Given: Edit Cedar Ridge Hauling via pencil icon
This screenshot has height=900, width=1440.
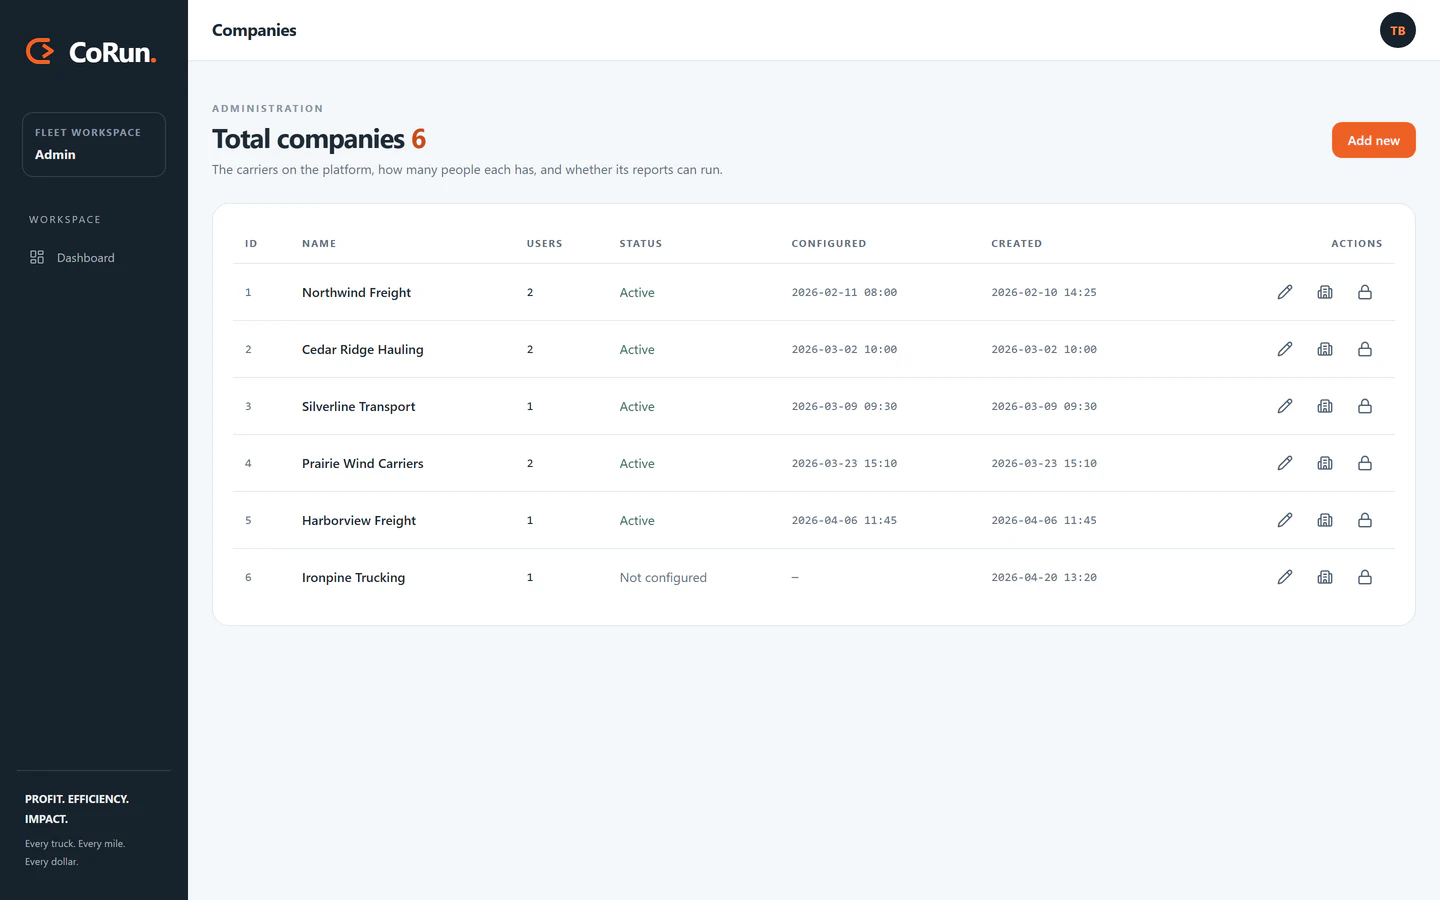Looking at the screenshot, I should tap(1285, 349).
